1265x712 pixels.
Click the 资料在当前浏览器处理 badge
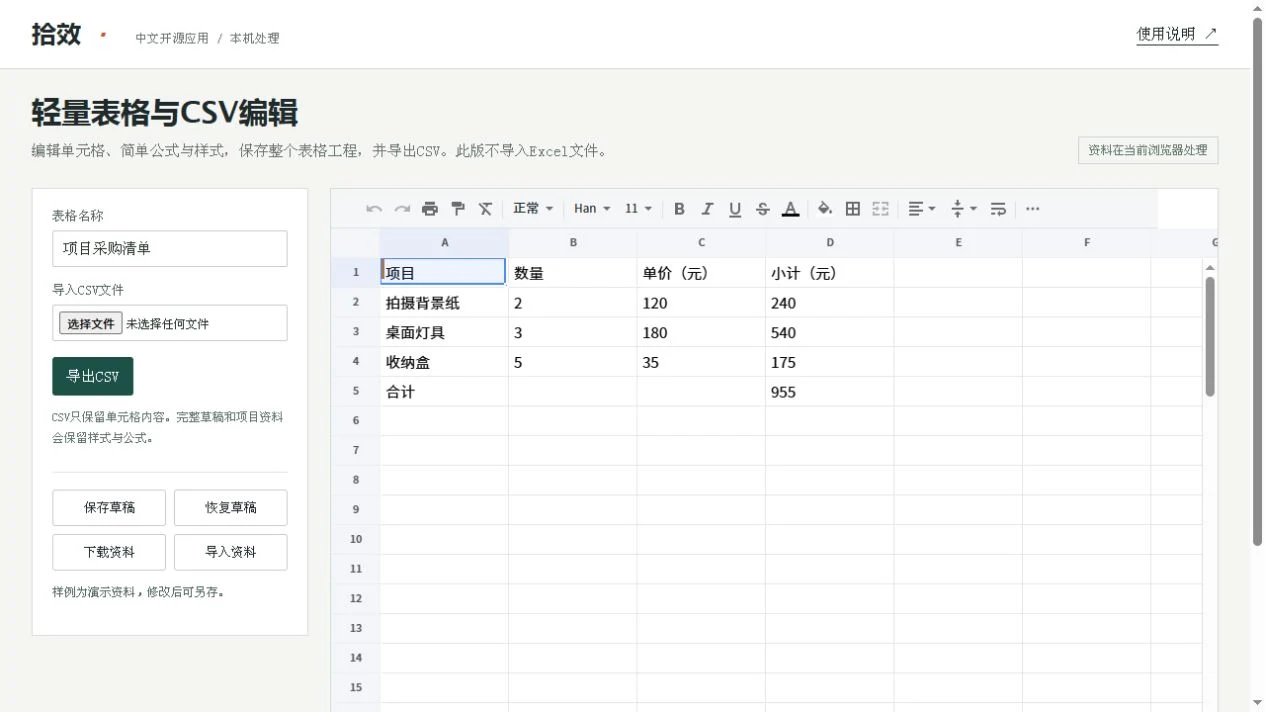coord(1148,151)
